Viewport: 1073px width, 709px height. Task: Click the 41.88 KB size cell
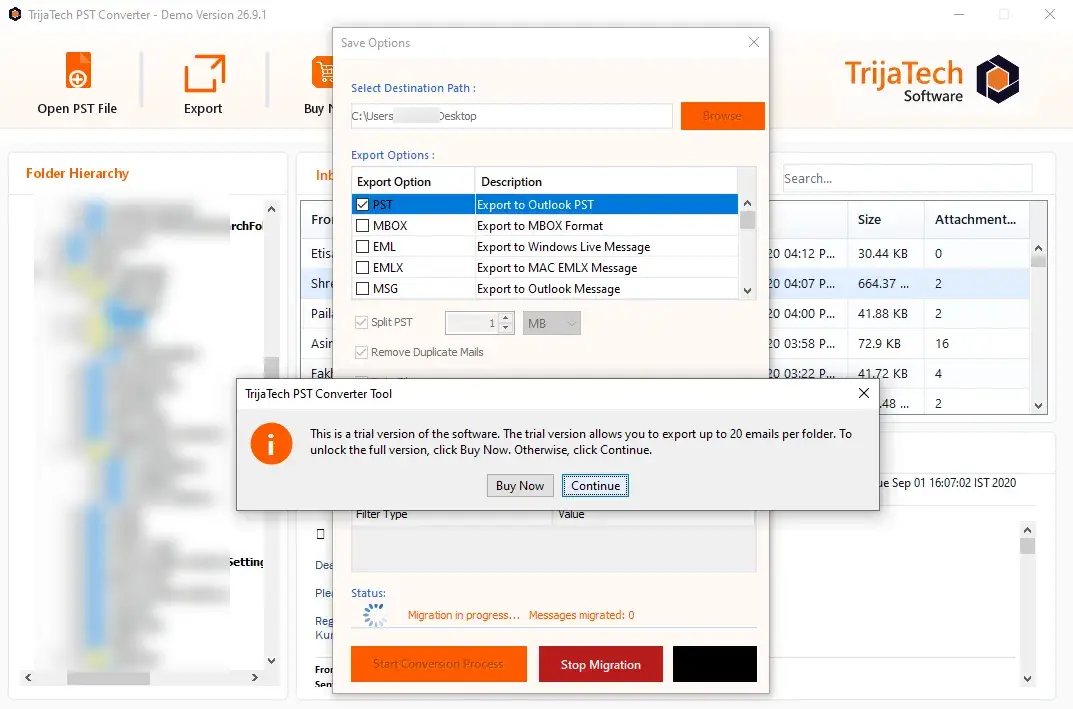point(883,313)
